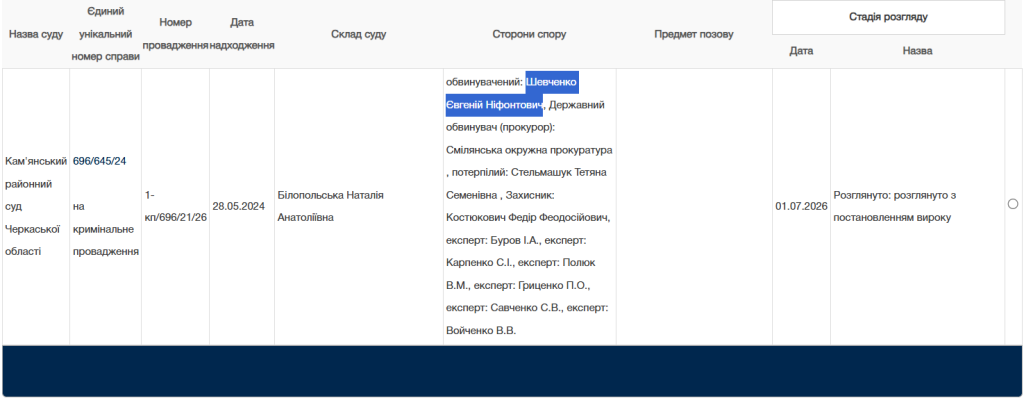Click the dark blue footer bar
The width and height of the screenshot is (1024, 398).
pyautogui.click(x=512, y=371)
